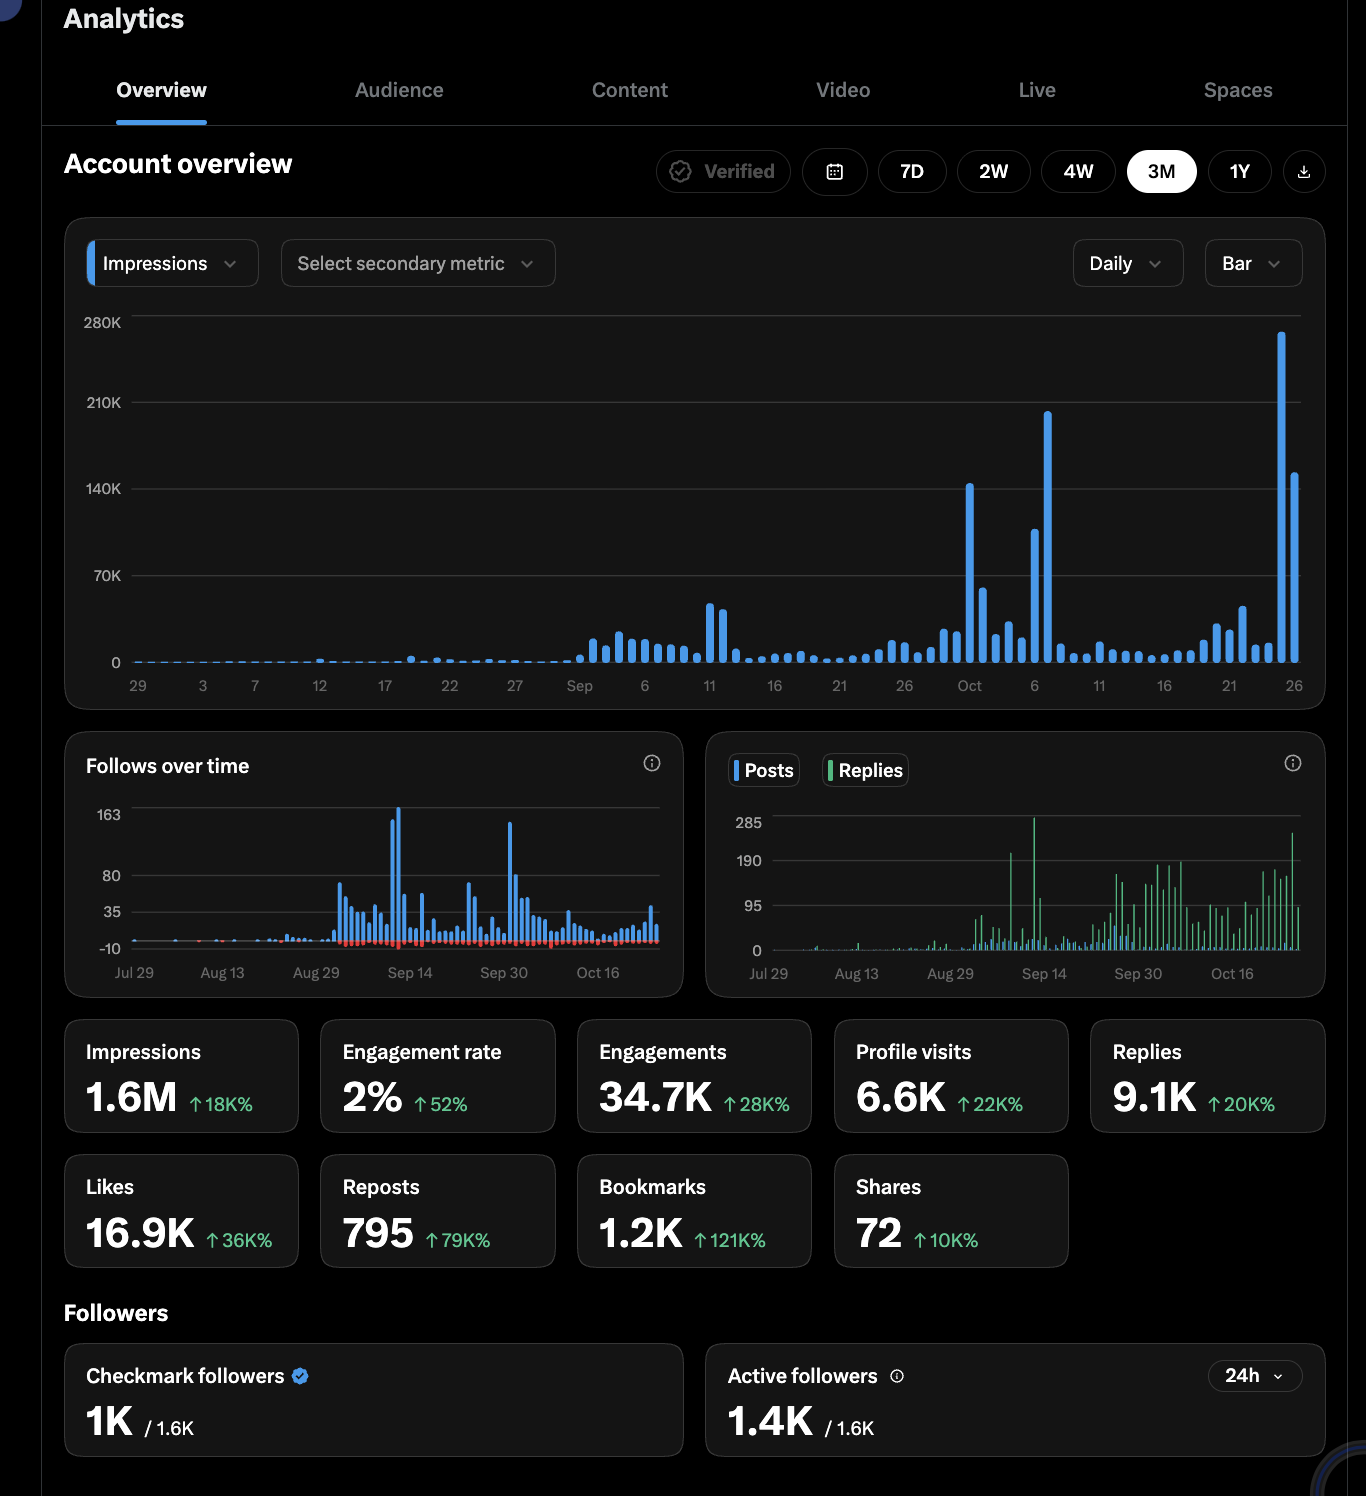Viewport: 1366px width, 1496px height.
Task: Toggle the Verified filter button
Action: [723, 172]
